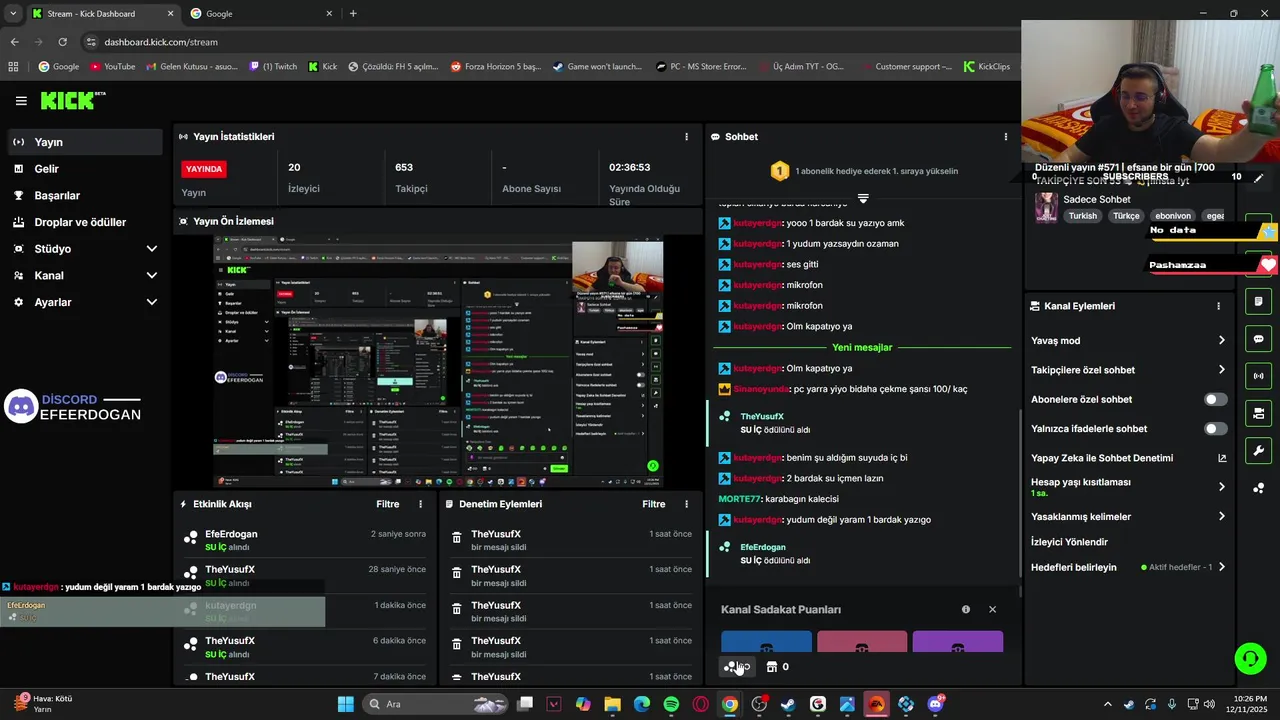This screenshot has height=720, width=1280.
Task: Click the purple loyalty reward card
Action: coord(958,642)
